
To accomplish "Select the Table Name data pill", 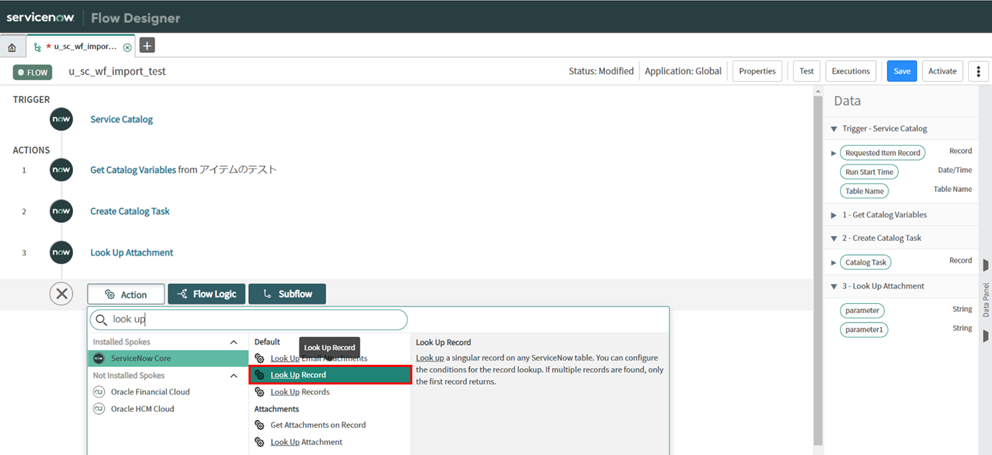I will [864, 190].
